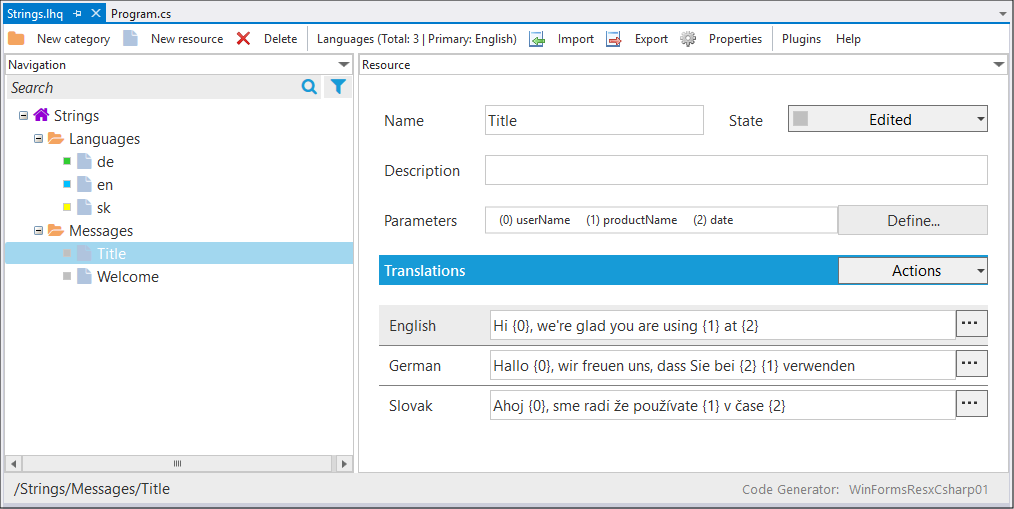The image size is (1014, 509).
Task: Click the ellipsis button for English translation
Action: [x=971, y=323]
